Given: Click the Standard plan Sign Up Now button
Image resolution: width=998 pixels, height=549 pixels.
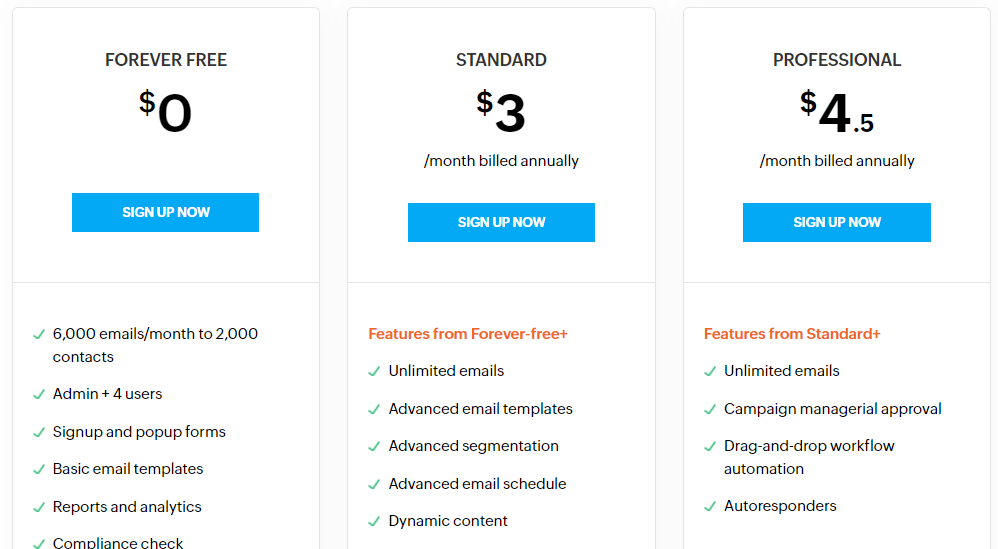Looking at the screenshot, I should coord(502,223).
